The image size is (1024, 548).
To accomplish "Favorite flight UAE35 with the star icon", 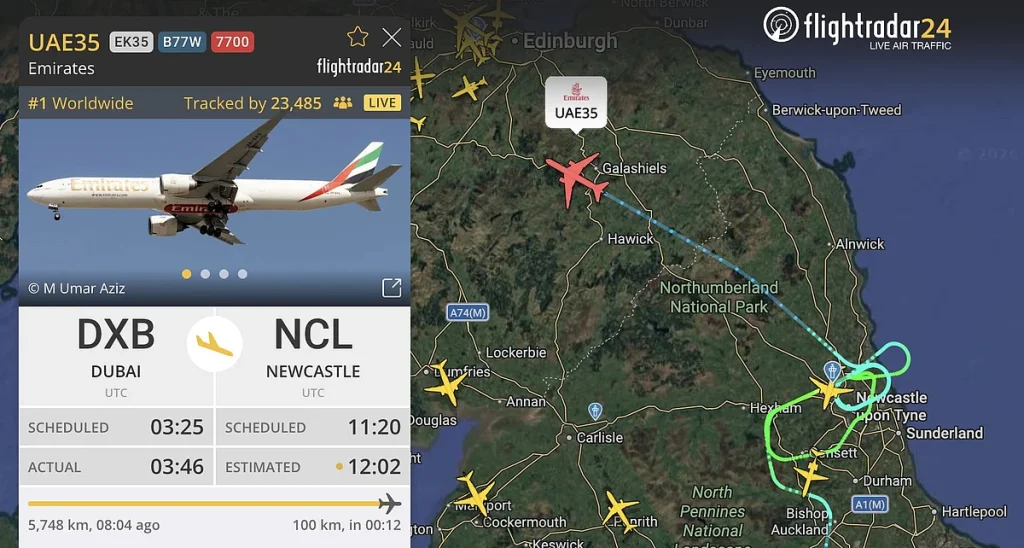I will [x=357, y=37].
